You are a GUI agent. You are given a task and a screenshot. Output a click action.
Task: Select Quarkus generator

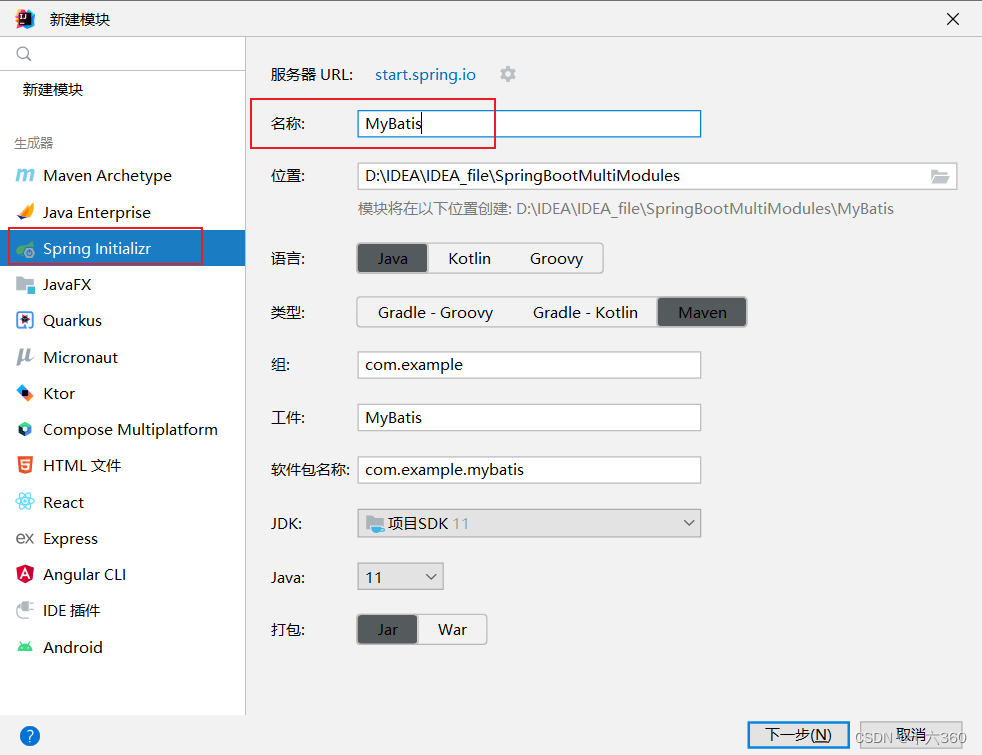pos(123,321)
